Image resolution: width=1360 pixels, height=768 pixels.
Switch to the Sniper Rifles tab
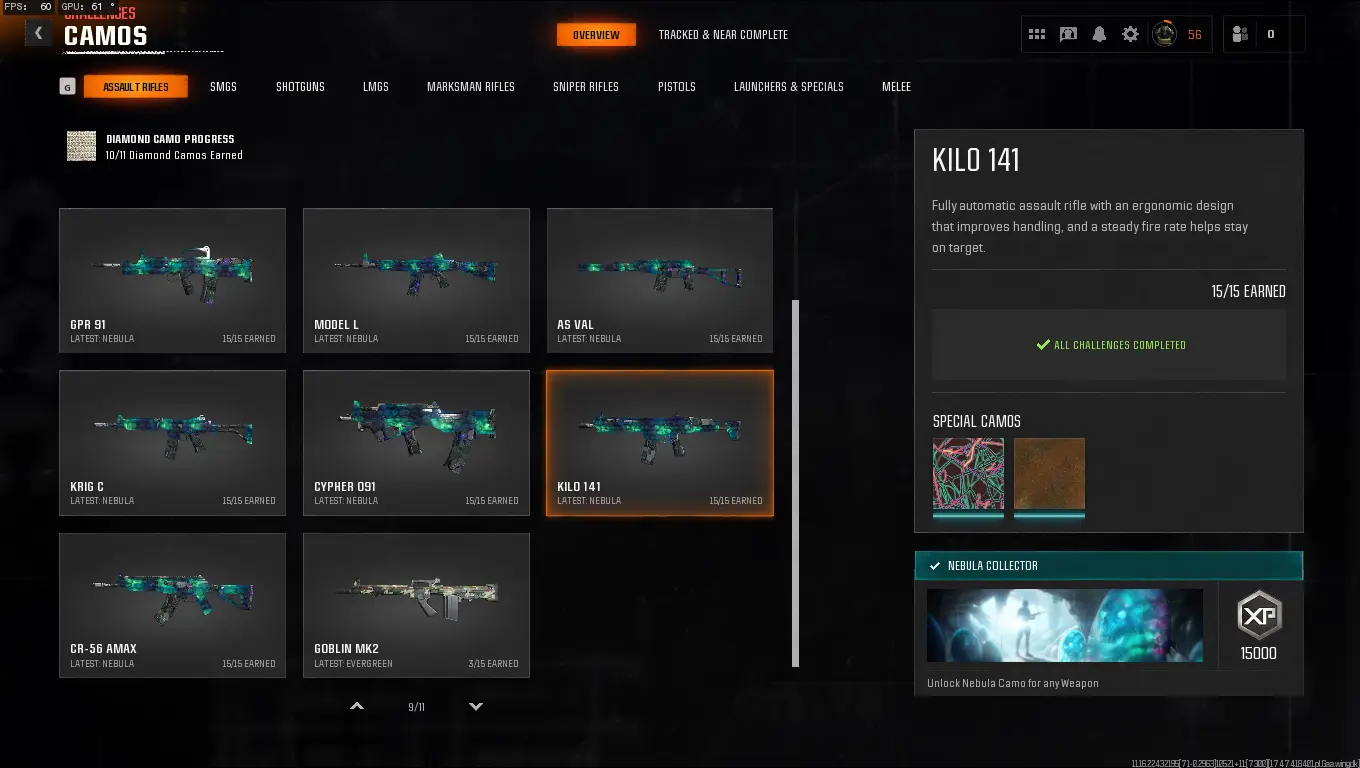pos(586,87)
